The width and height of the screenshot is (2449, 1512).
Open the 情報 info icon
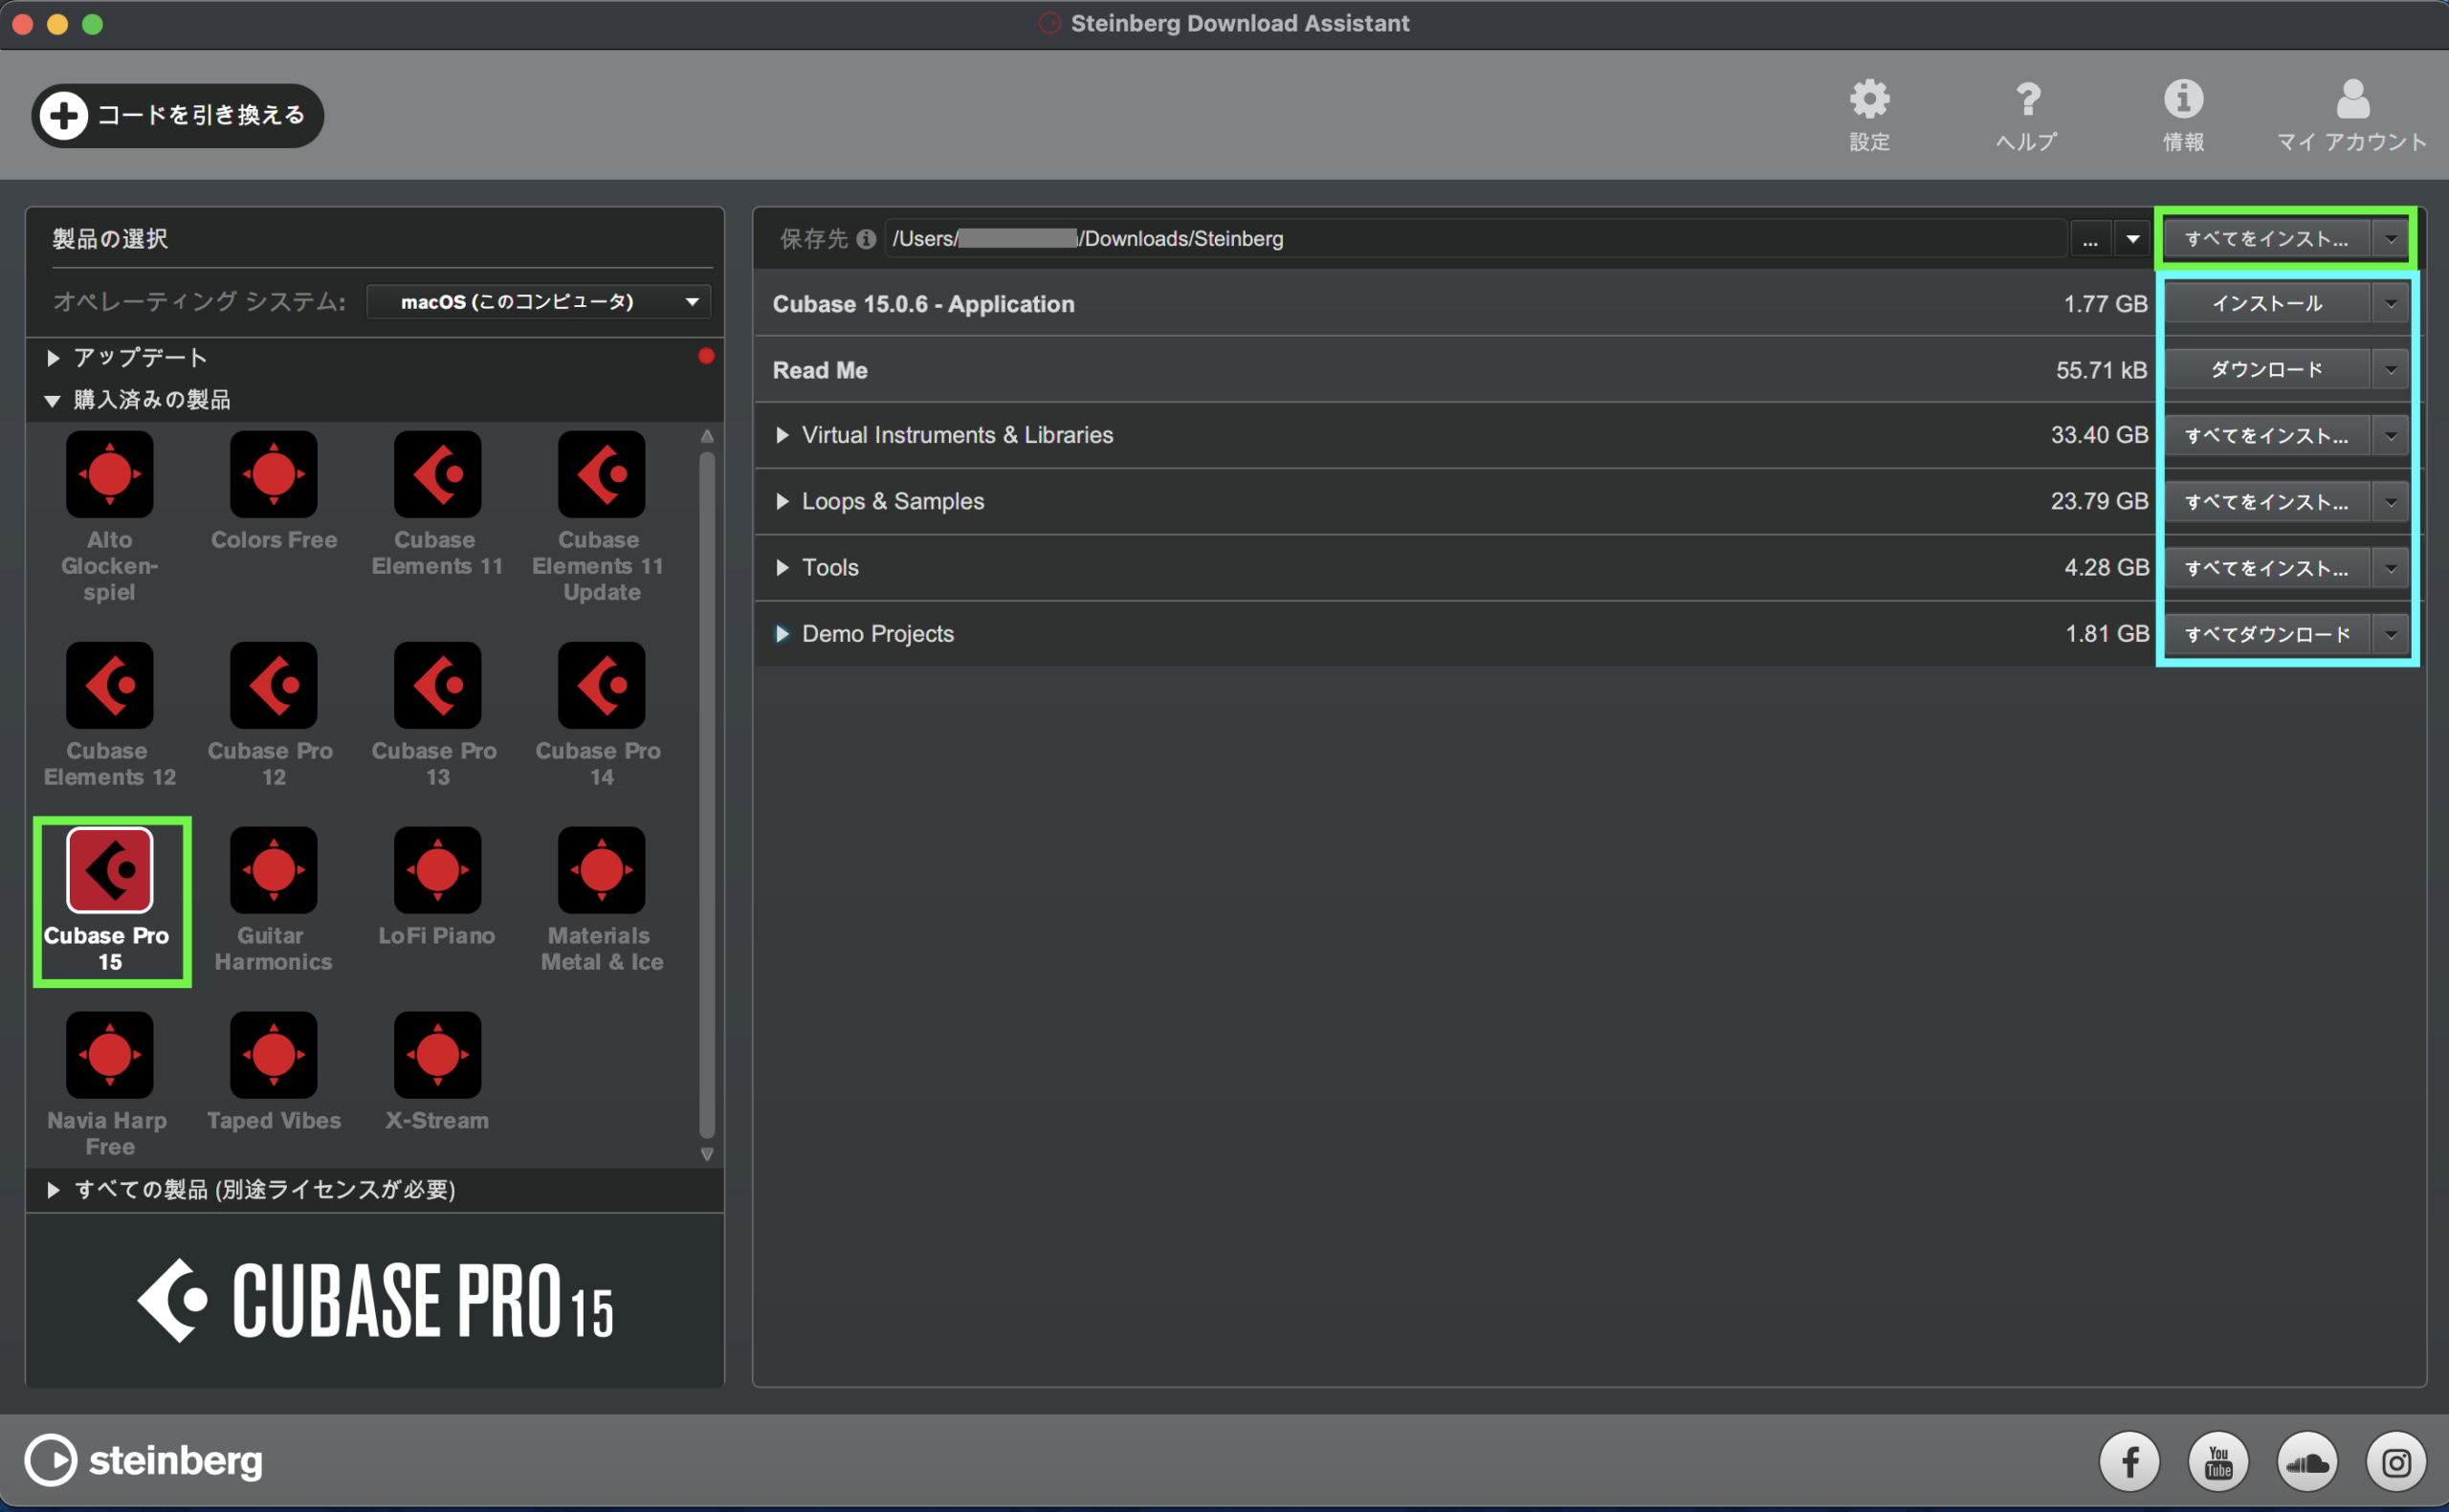point(2183,100)
